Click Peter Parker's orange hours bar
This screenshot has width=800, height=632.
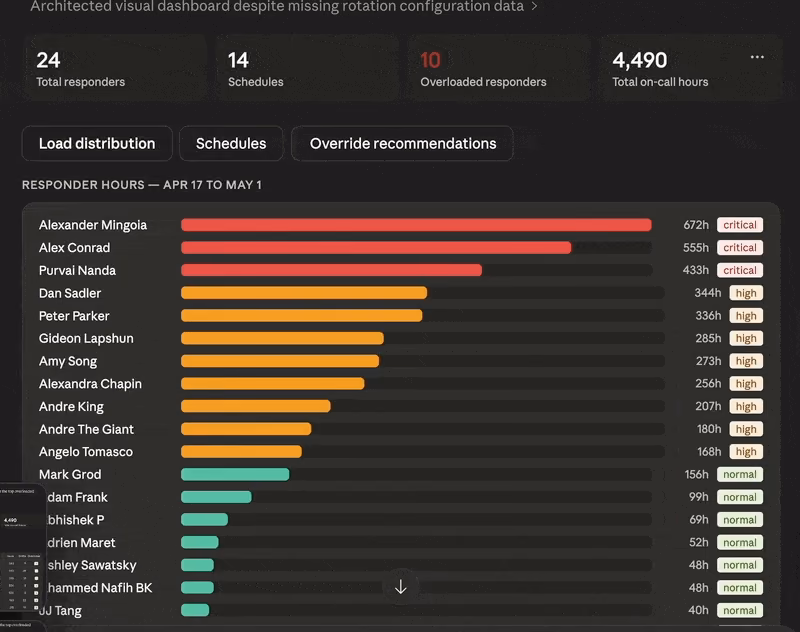[x=302, y=316]
